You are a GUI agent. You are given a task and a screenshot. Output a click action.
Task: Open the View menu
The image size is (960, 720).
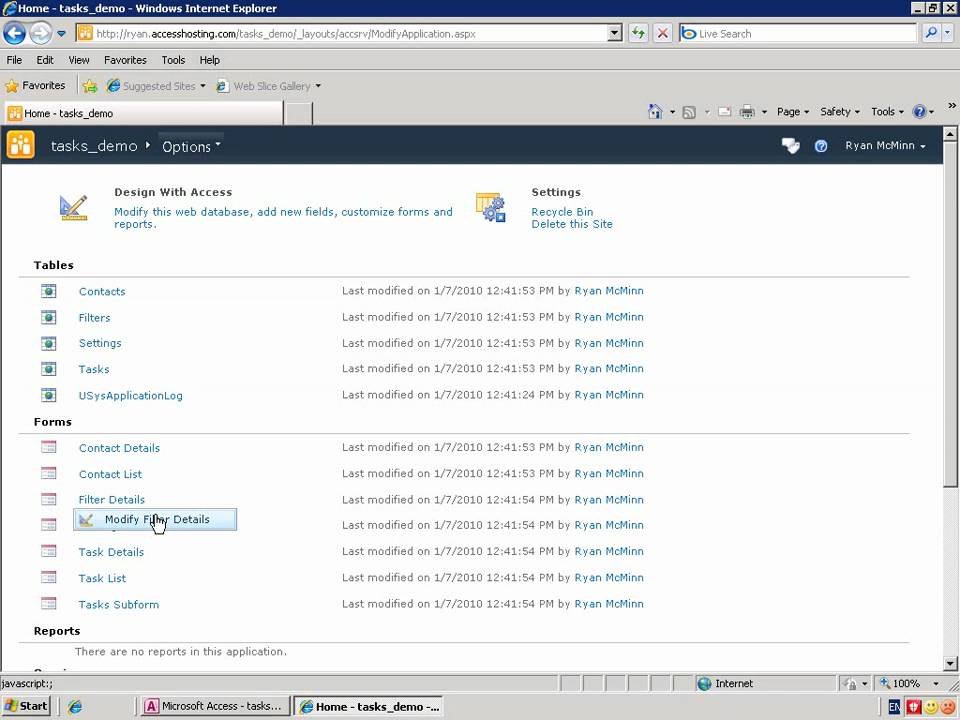pos(78,60)
